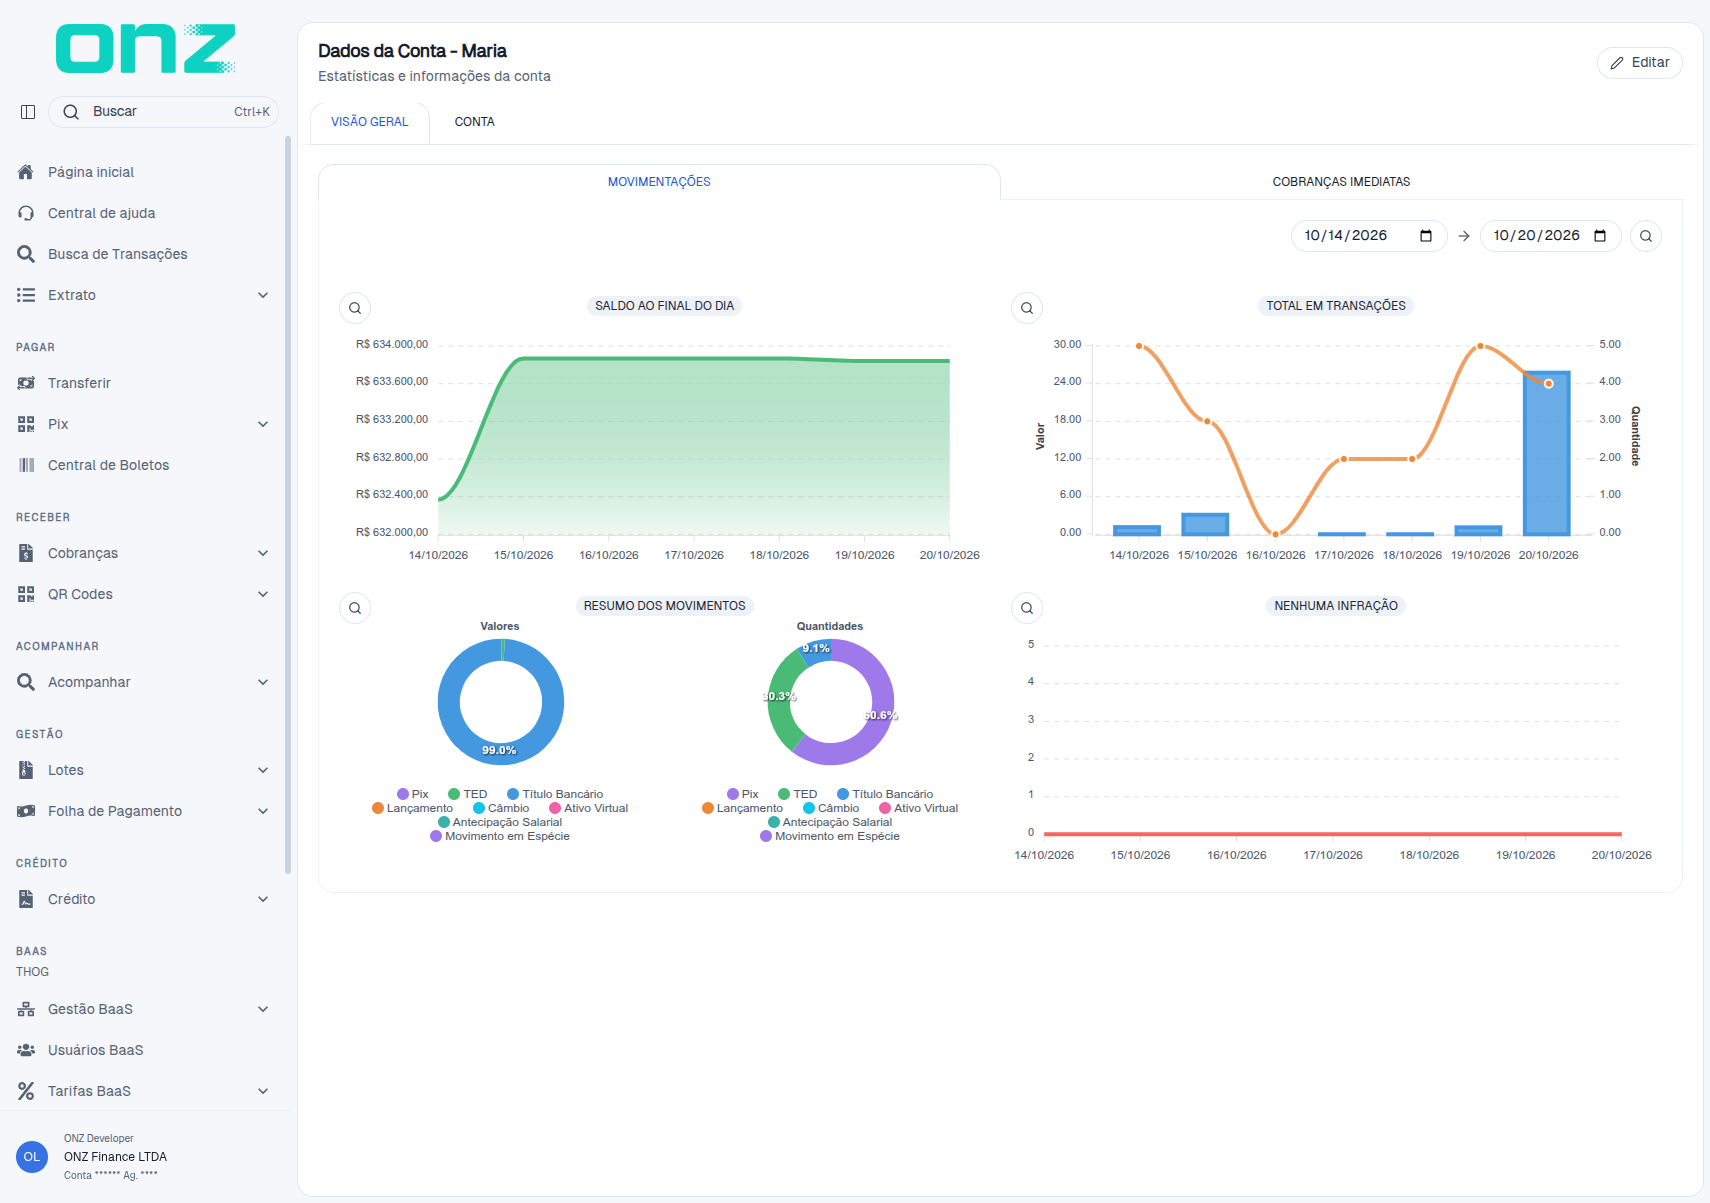1710x1203 pixels.
Task: Click the date range search button
Action: click(1646, 236)
